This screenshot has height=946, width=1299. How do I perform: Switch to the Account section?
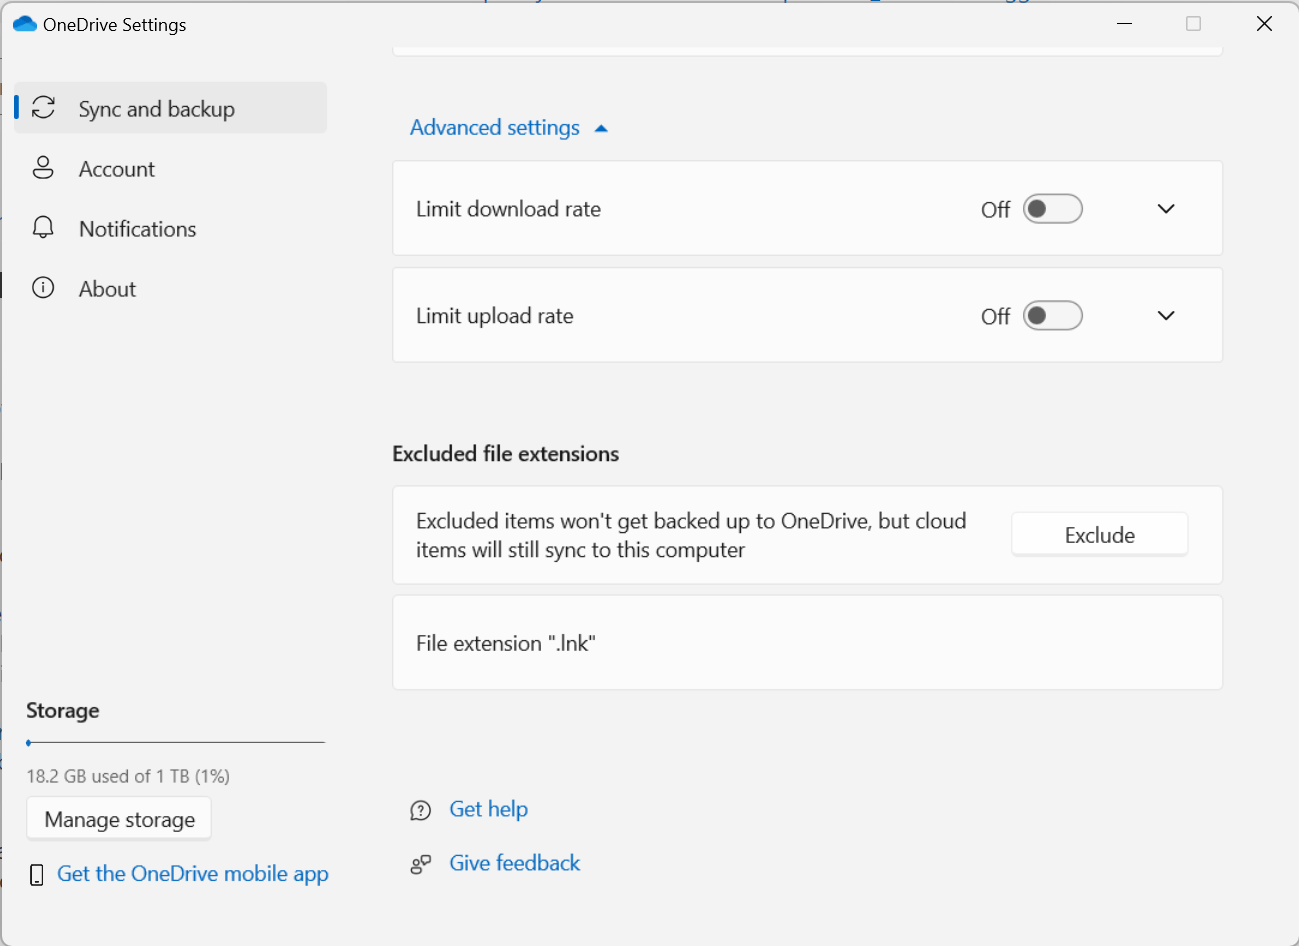coord(116,168)
